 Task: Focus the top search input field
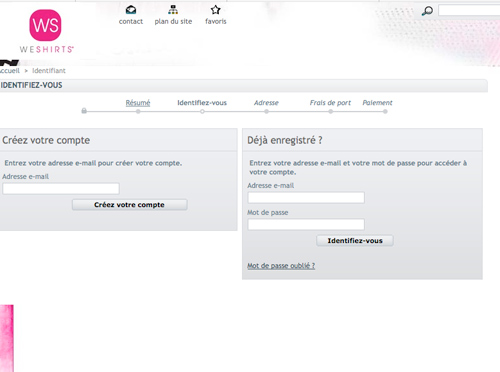coord(469,11)
